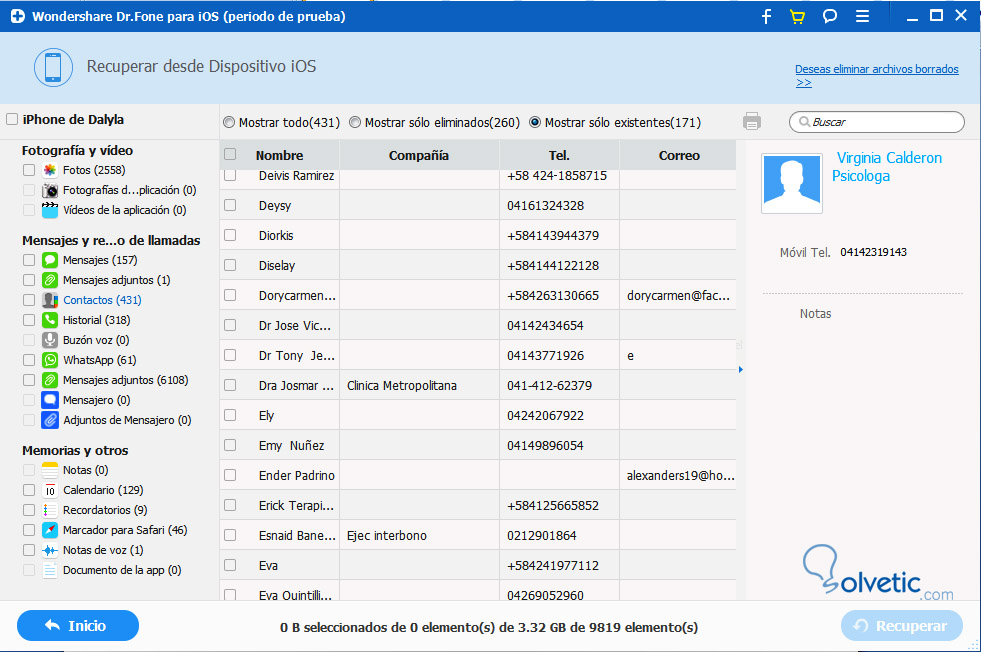The height and width of the screenshot is (652, 981).
Task: Click into the Buscar search field
Action: (877, 122)
